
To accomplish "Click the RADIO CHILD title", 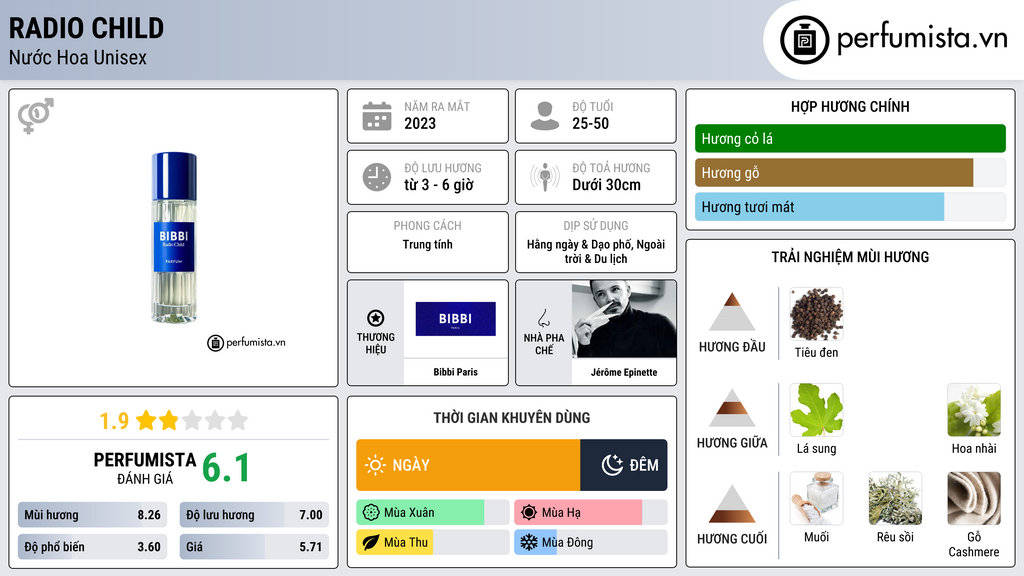I will click(x=86, y=28).
